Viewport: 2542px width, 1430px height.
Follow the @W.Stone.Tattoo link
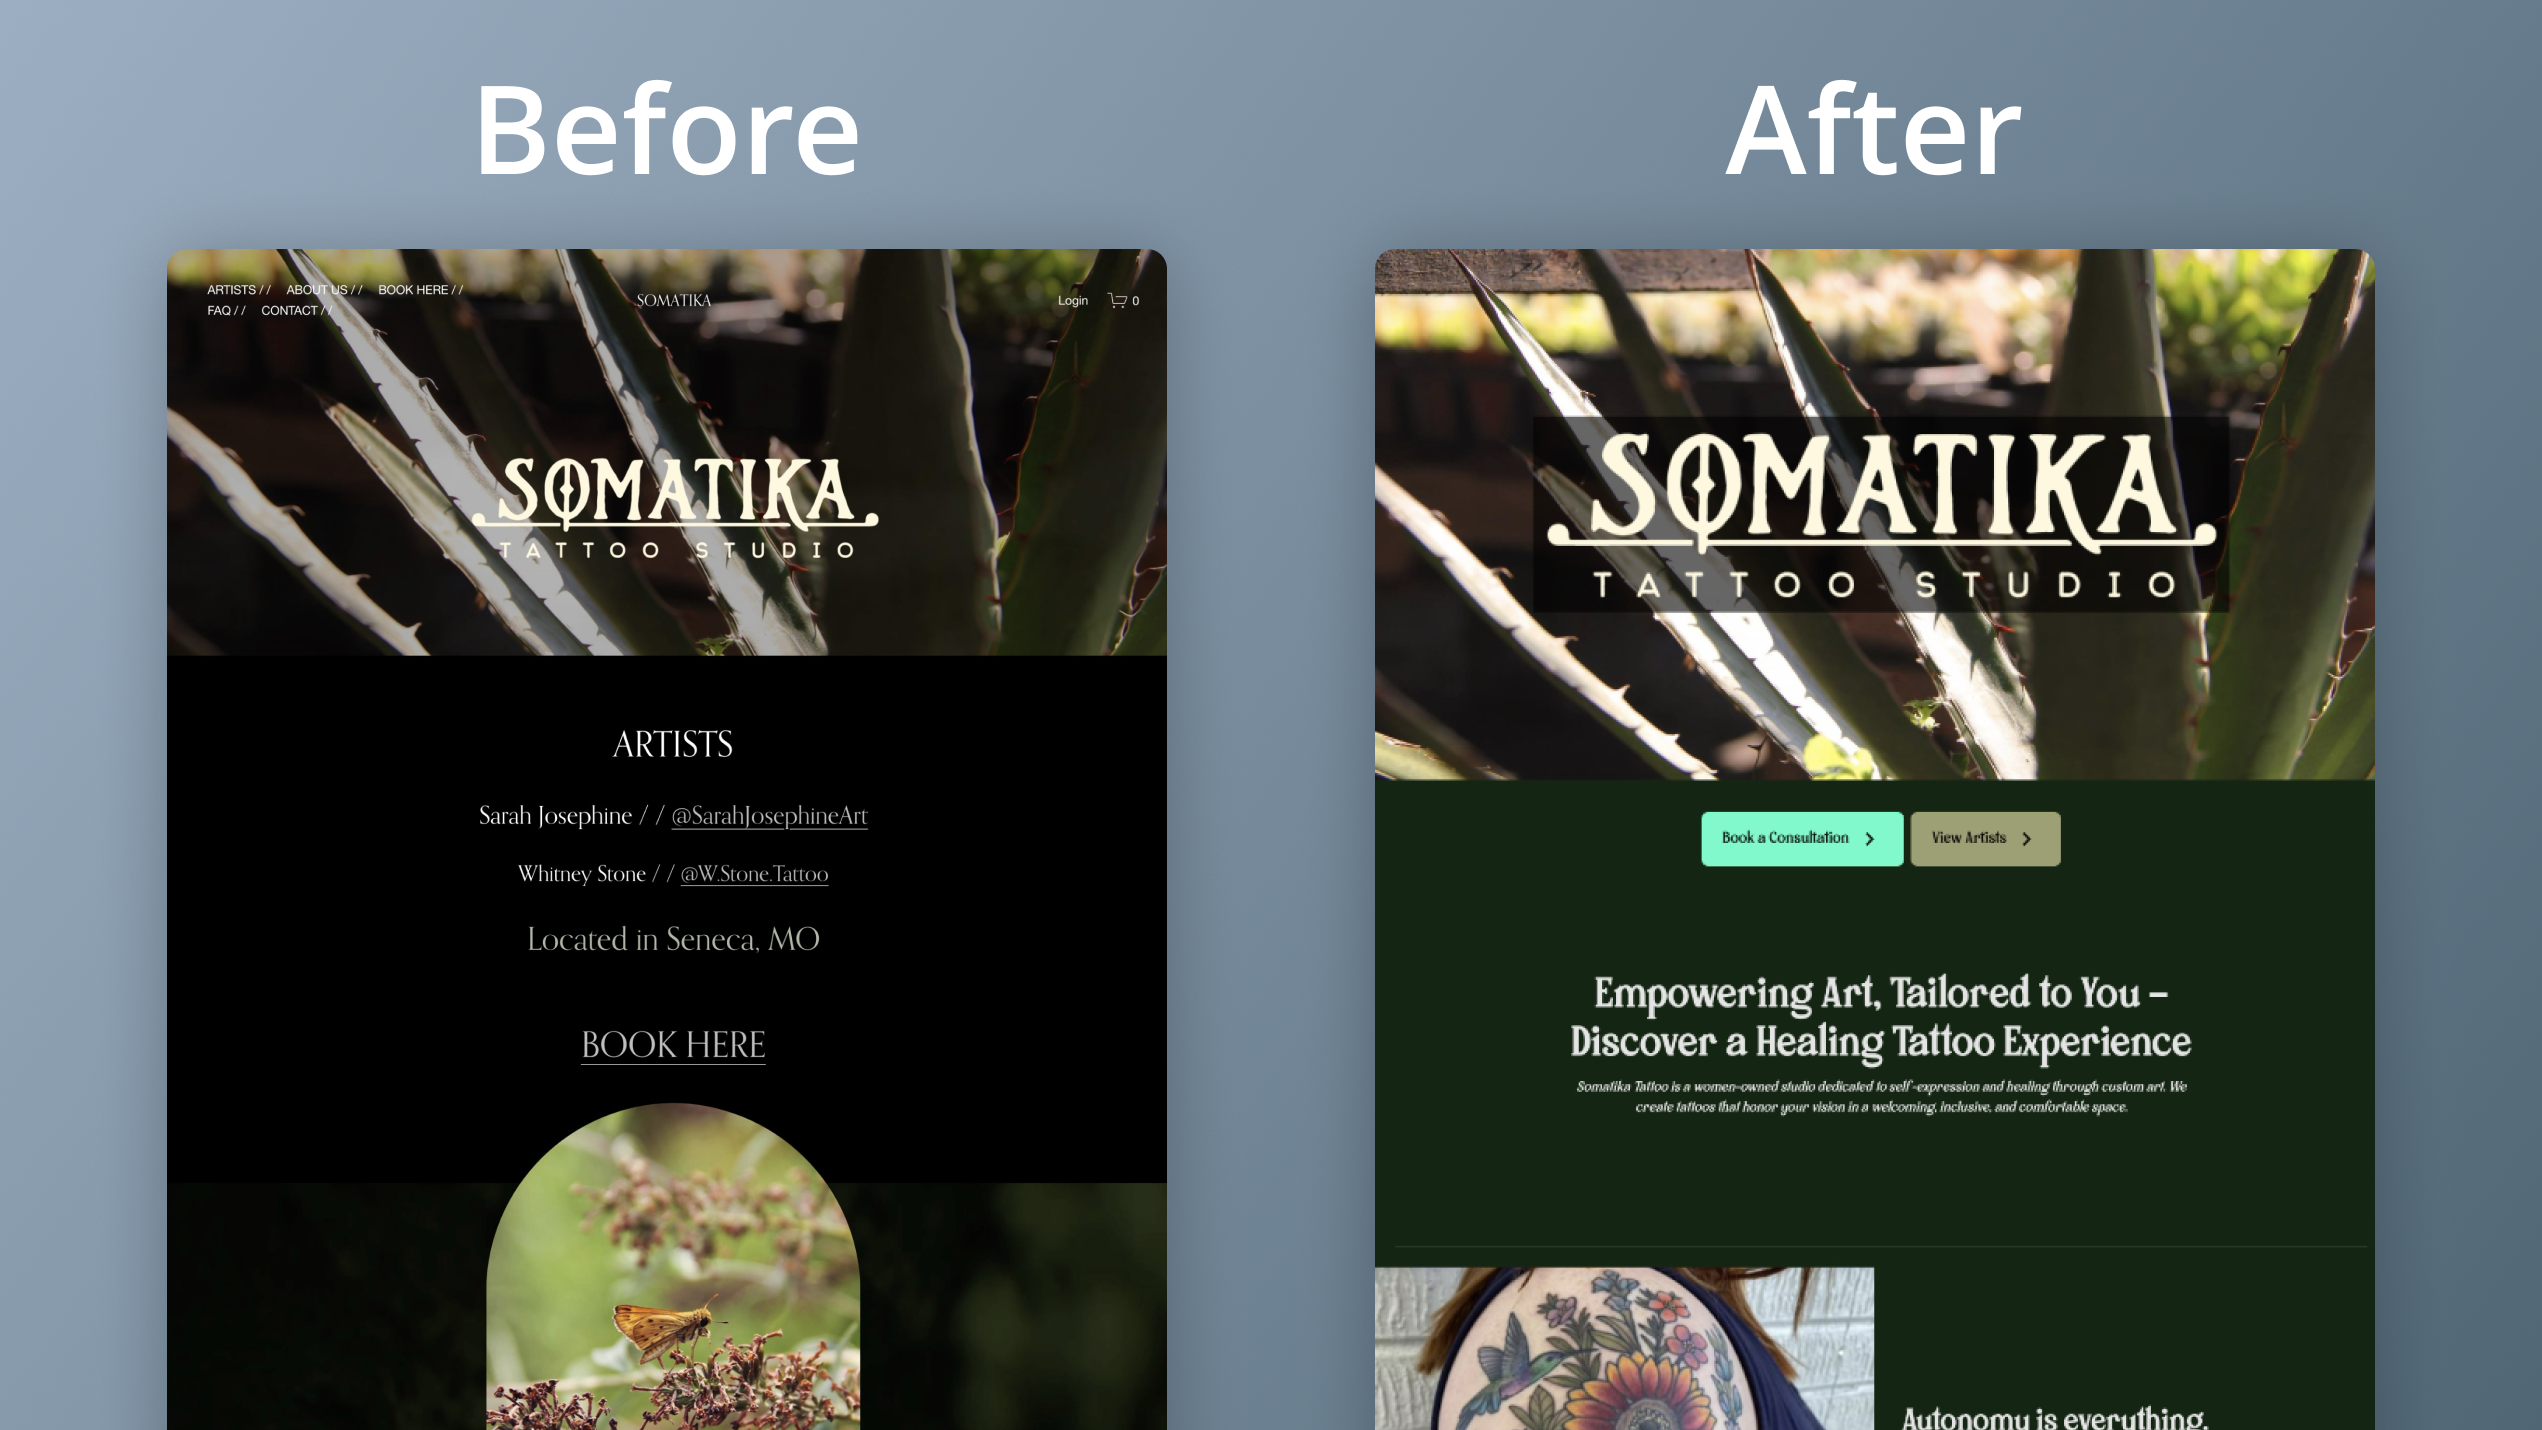coord(754,874)
